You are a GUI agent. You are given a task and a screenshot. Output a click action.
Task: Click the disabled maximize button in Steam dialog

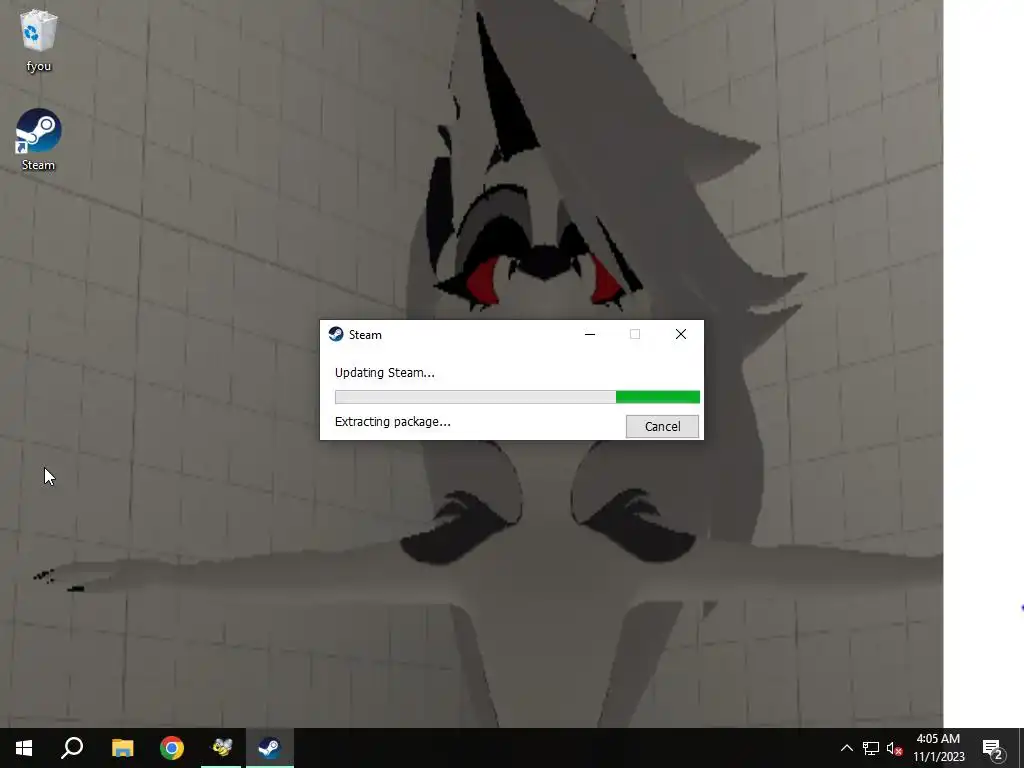[x=635, y=334]
